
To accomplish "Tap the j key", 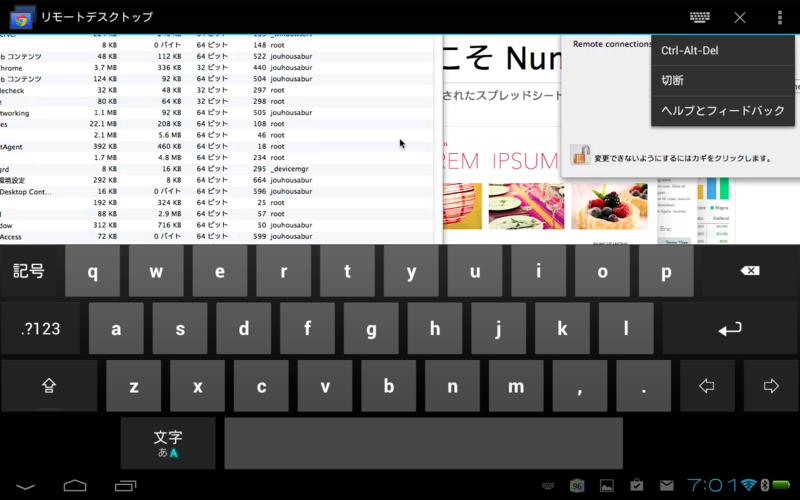I will [x=499, y=329].
